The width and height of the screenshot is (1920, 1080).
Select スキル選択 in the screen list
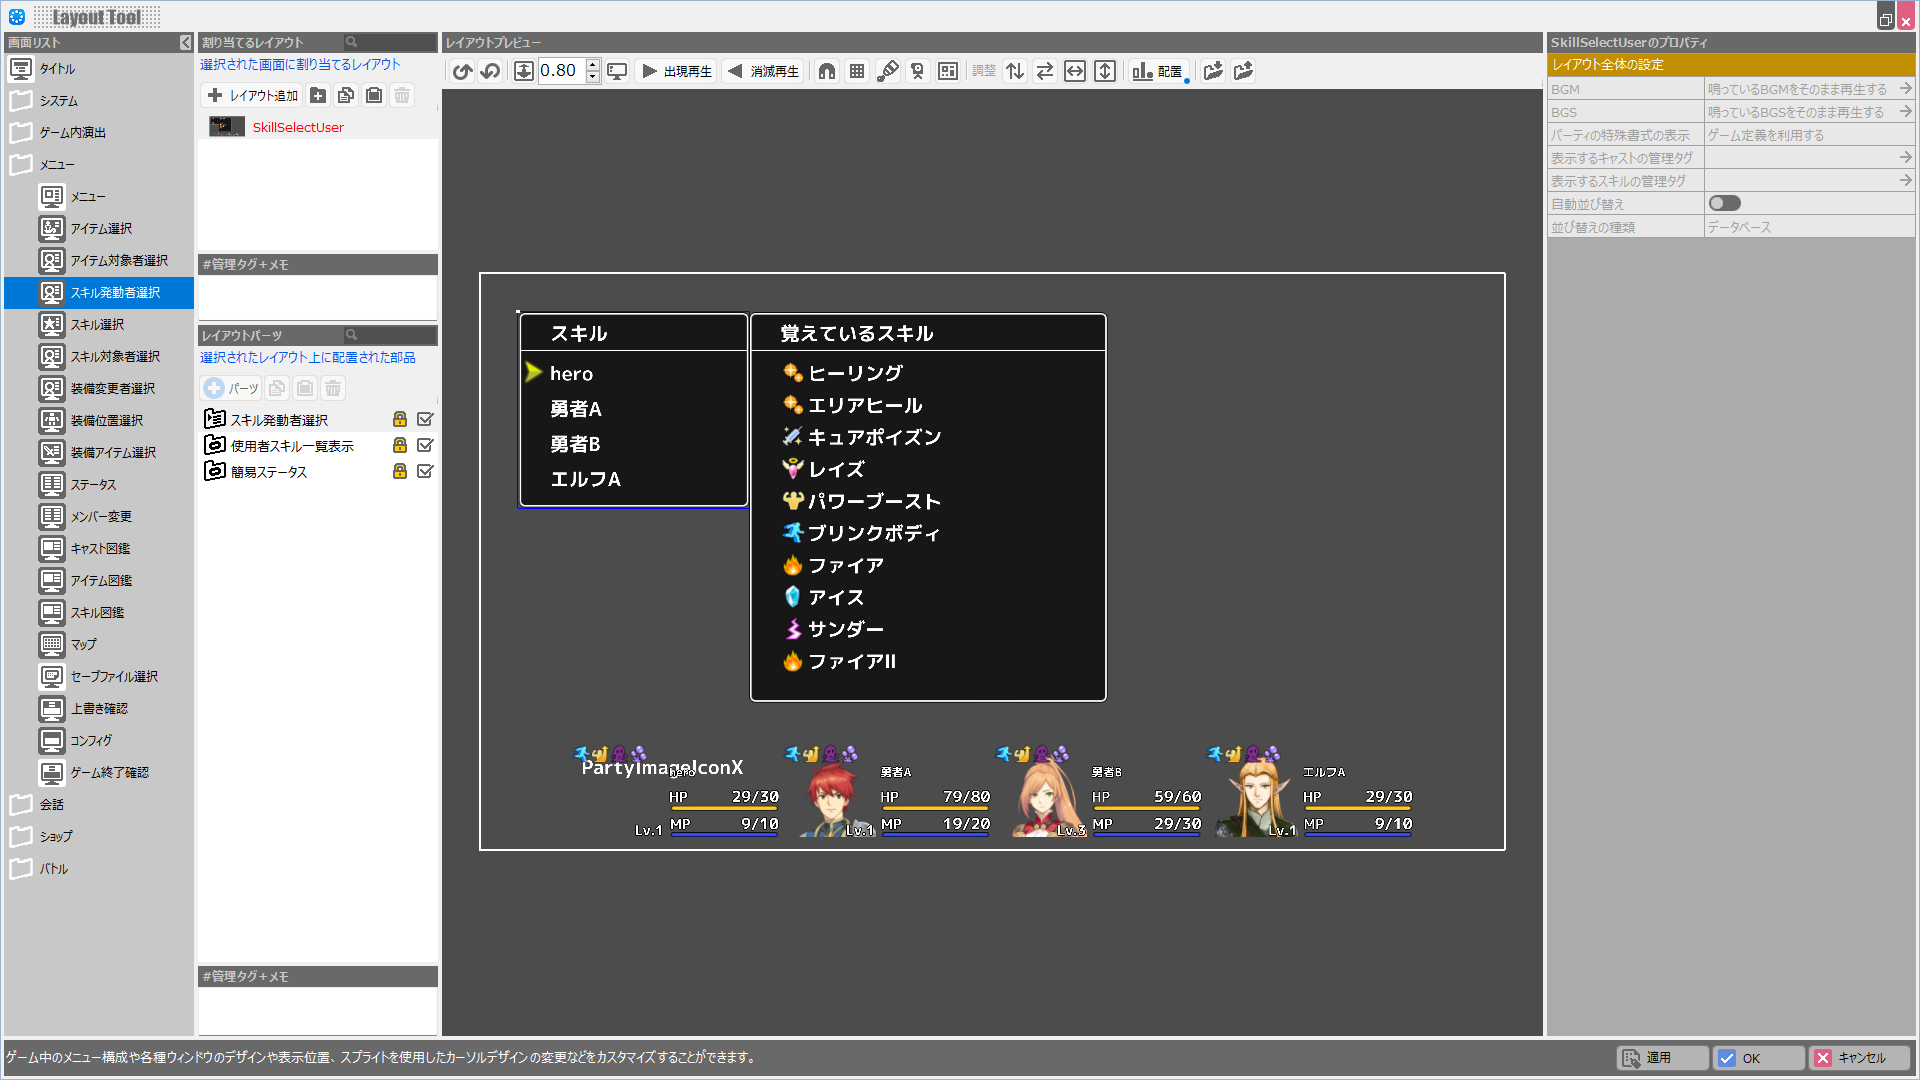click(x=97, y=325)
